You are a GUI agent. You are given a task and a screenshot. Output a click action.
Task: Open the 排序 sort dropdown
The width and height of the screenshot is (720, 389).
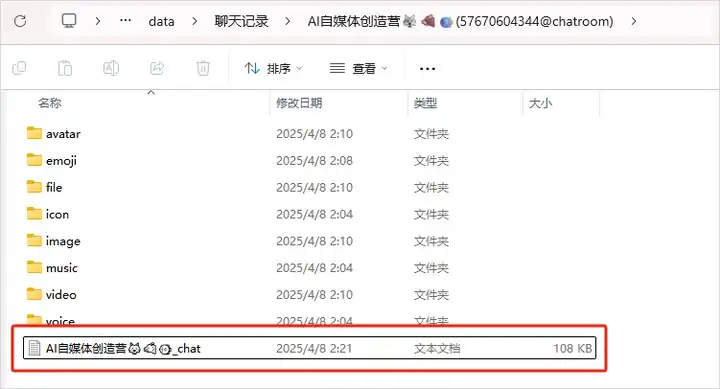click(x=273, y=68)
